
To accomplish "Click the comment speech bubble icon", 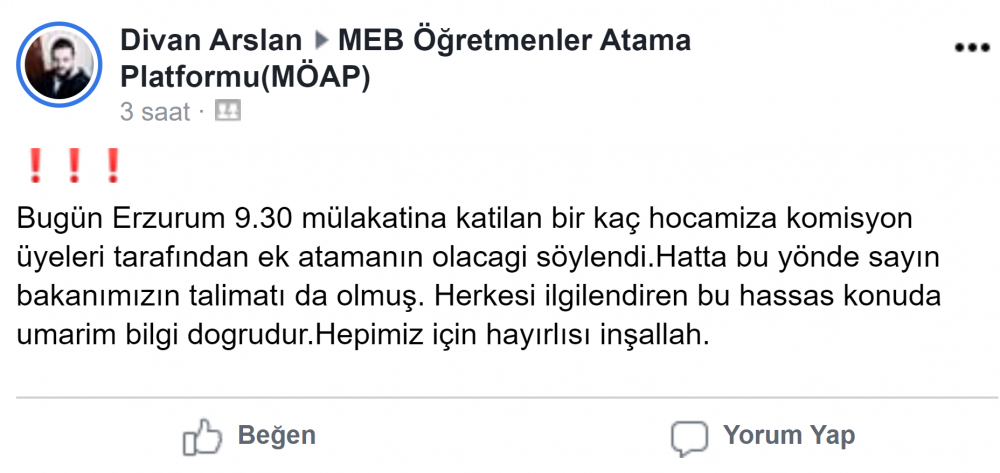I will [689, 438].
